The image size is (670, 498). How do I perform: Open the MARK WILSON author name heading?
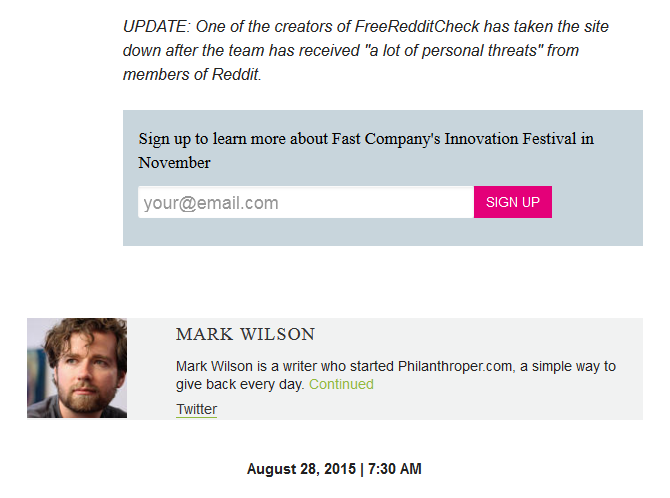pos(245,335)
